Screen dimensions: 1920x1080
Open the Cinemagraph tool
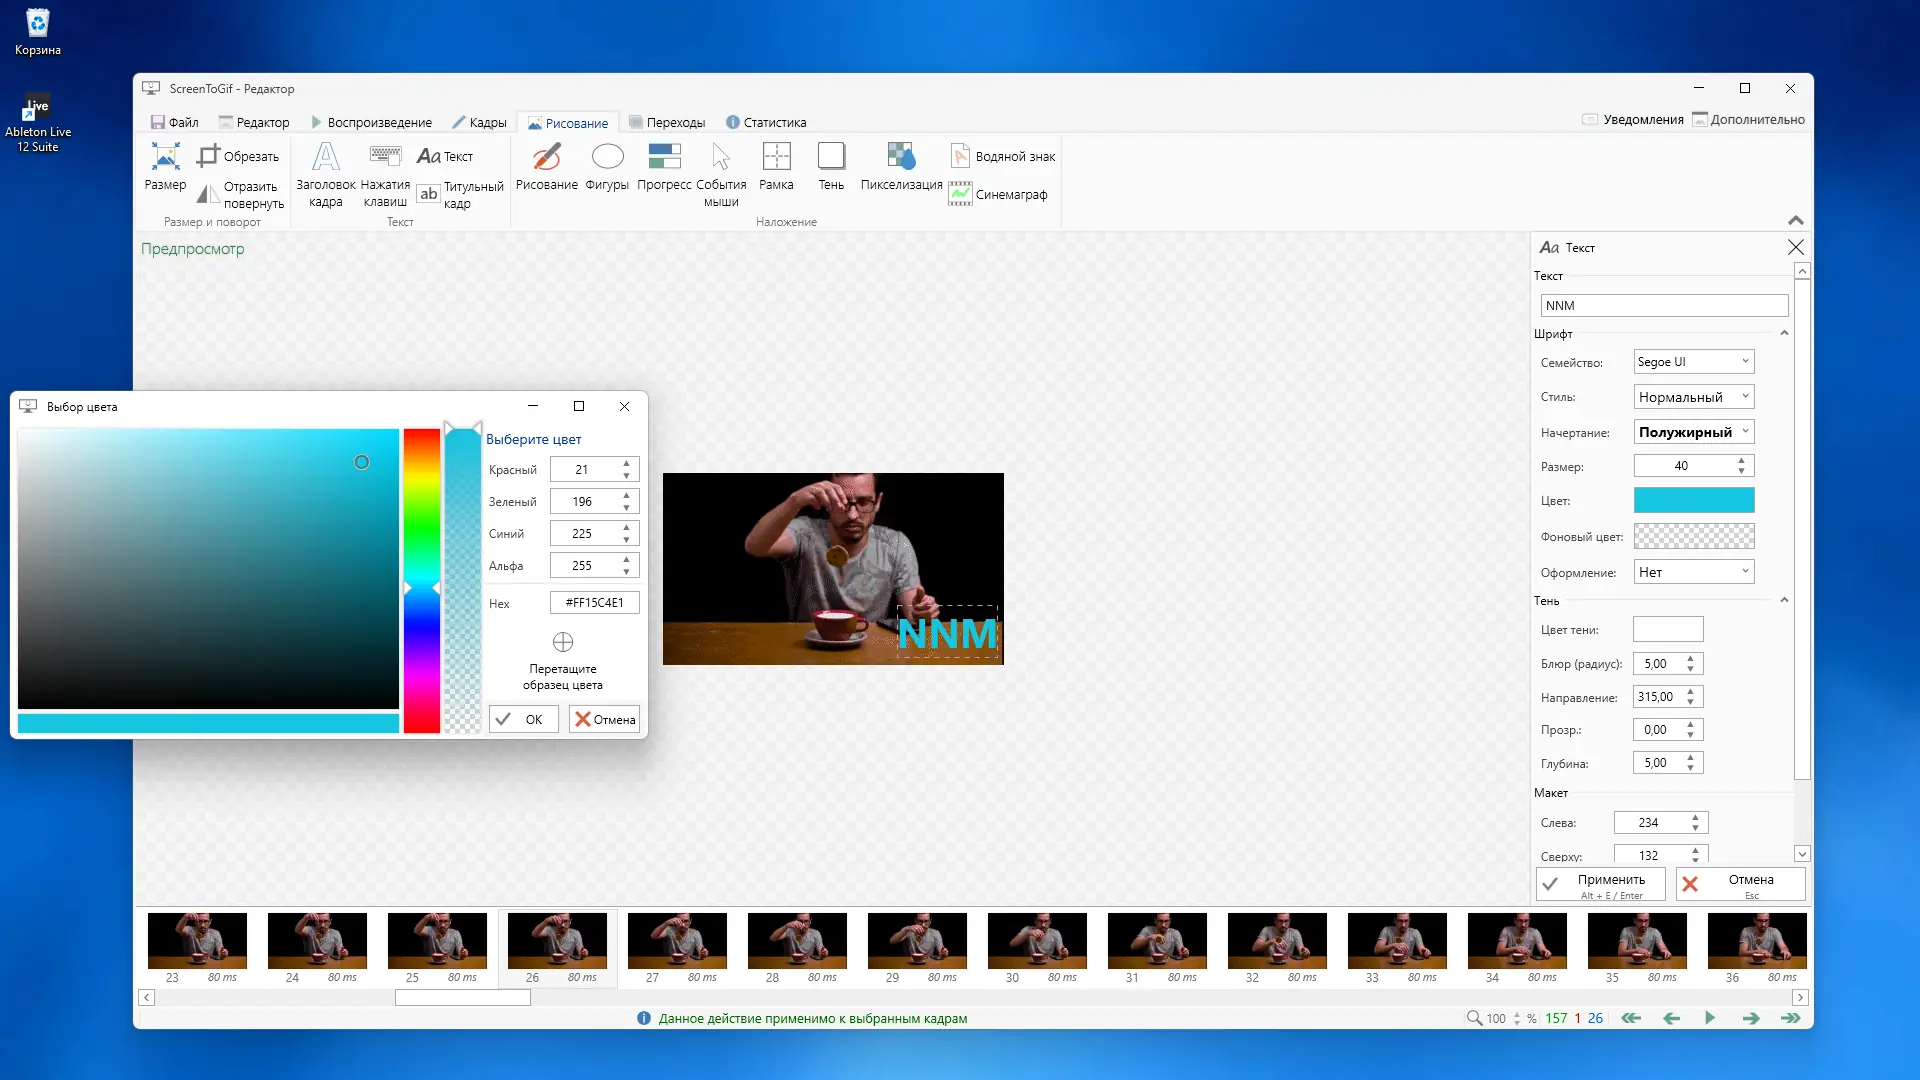pyautogui.click(x=960, y=194)
